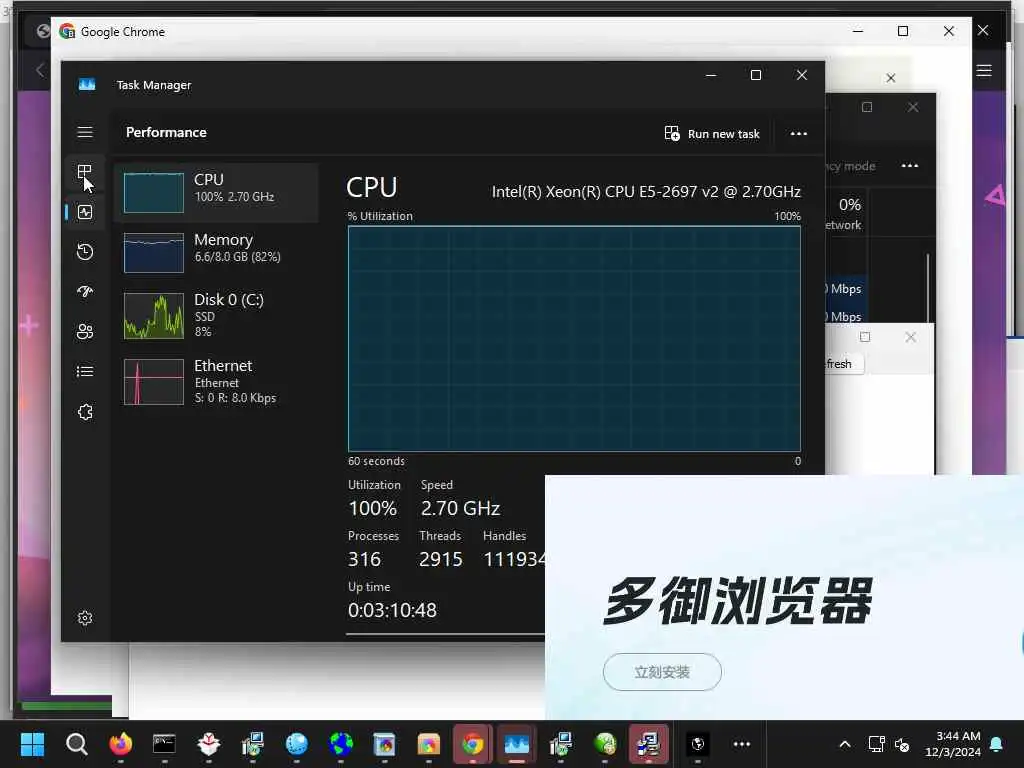
Task: Select the Disk 0 (C:) entry
Action: (x=216, y=315)
